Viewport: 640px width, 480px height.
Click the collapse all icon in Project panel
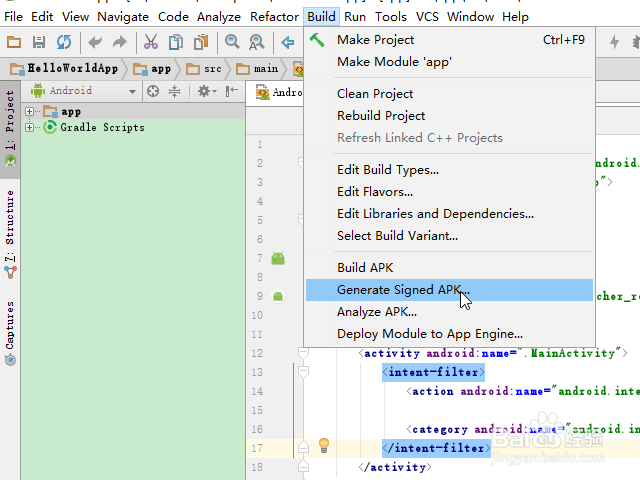[175, 91]
